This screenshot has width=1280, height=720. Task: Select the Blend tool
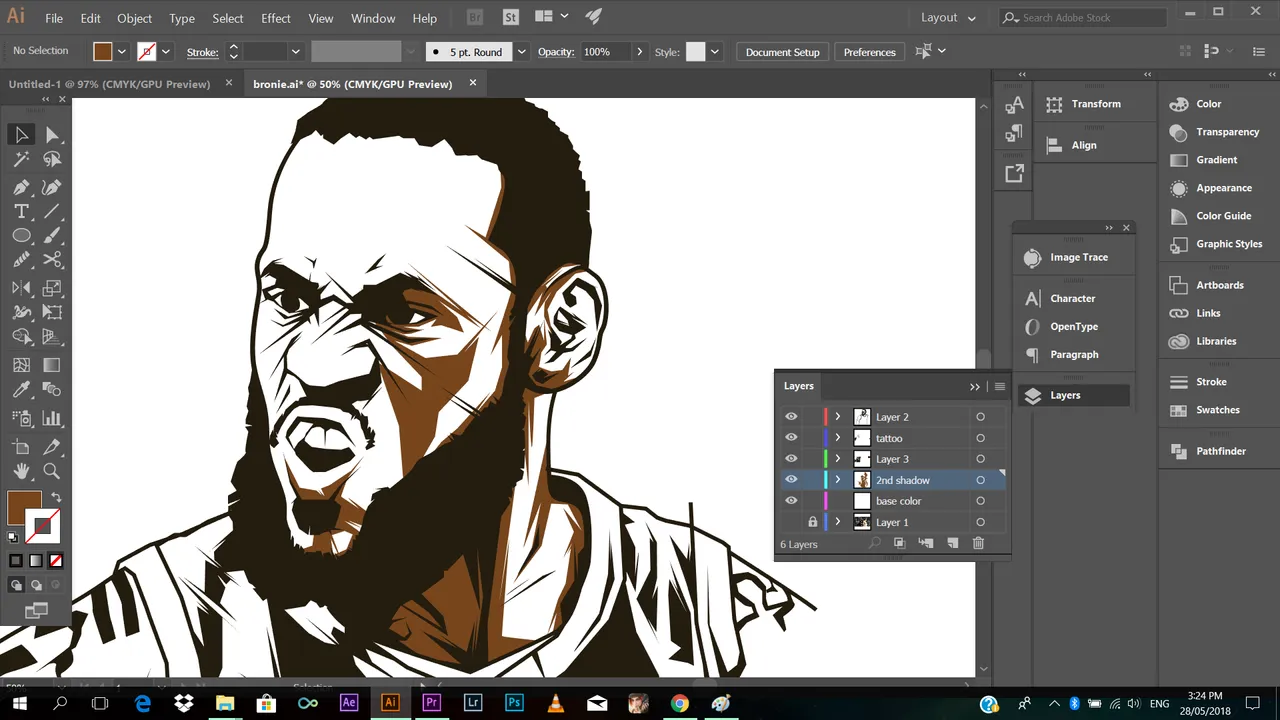(x=52, y=390)
